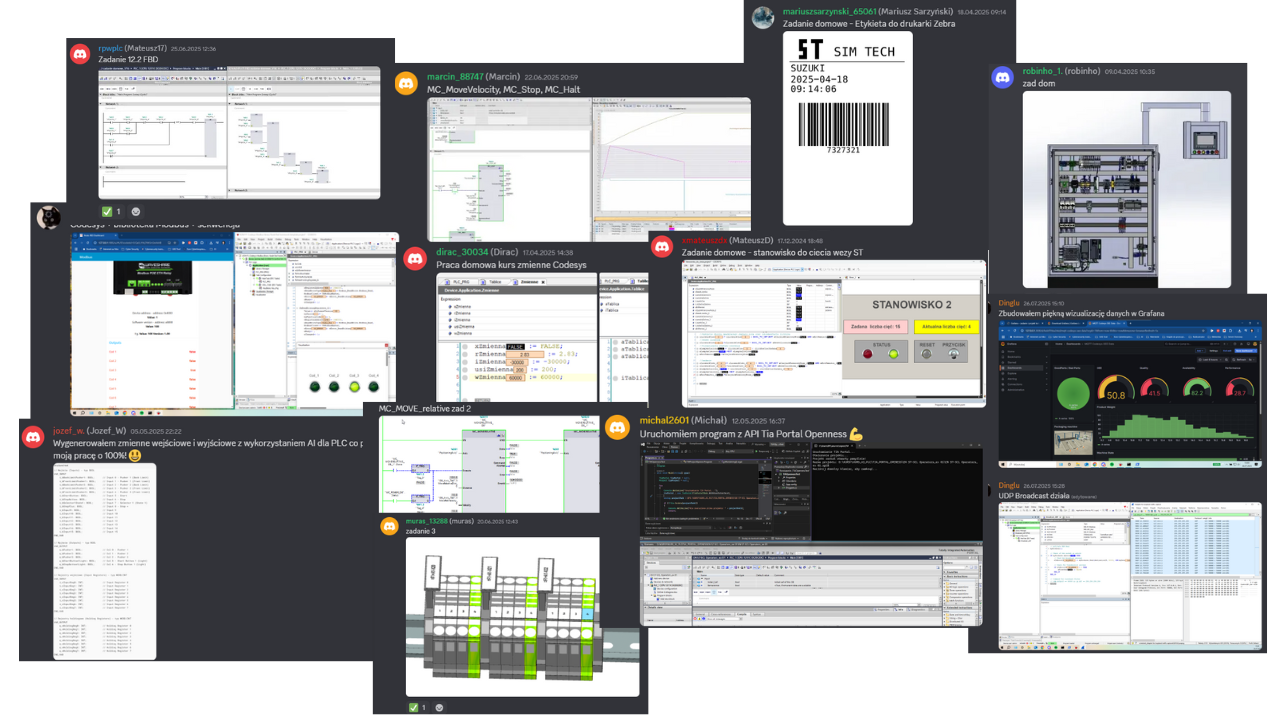The image size is (1280, 720).
Task: Click mariuszsarzynski_65061's round photo avatar
Action: click(x=763, y=17)
